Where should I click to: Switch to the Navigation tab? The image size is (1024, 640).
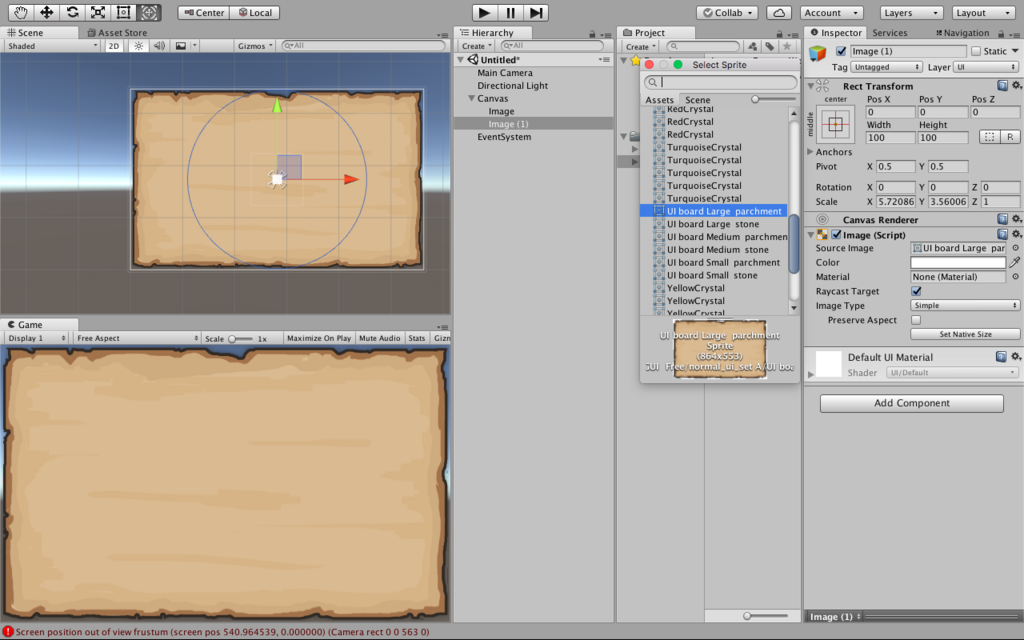962,33
